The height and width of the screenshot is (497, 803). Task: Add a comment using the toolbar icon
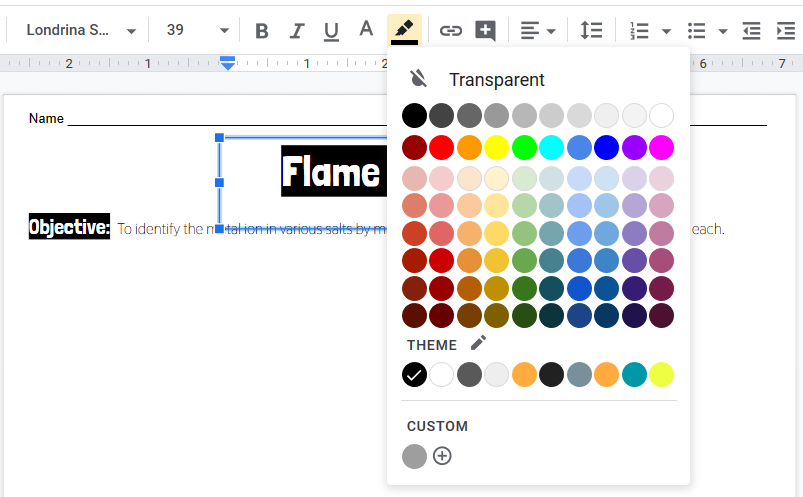(485, 31)
